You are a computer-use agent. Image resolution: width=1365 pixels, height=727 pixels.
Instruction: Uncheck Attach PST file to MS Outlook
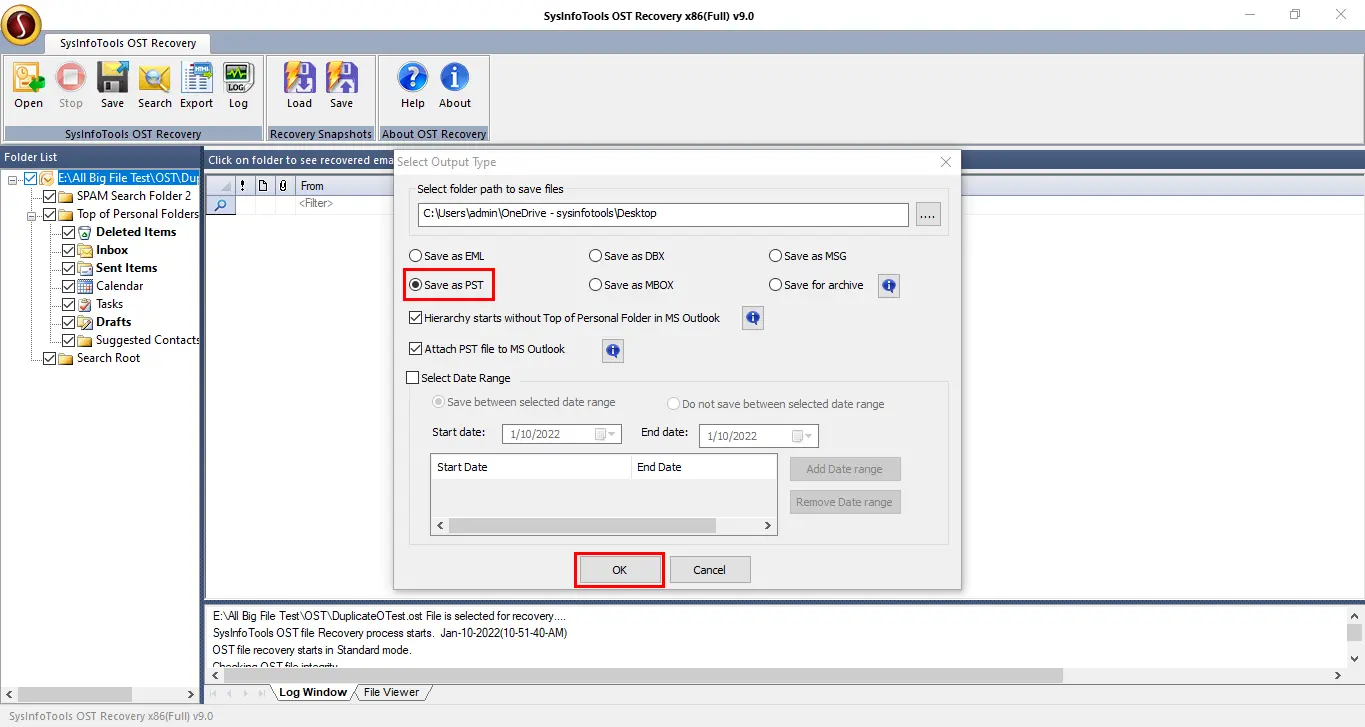pos(416,349)
